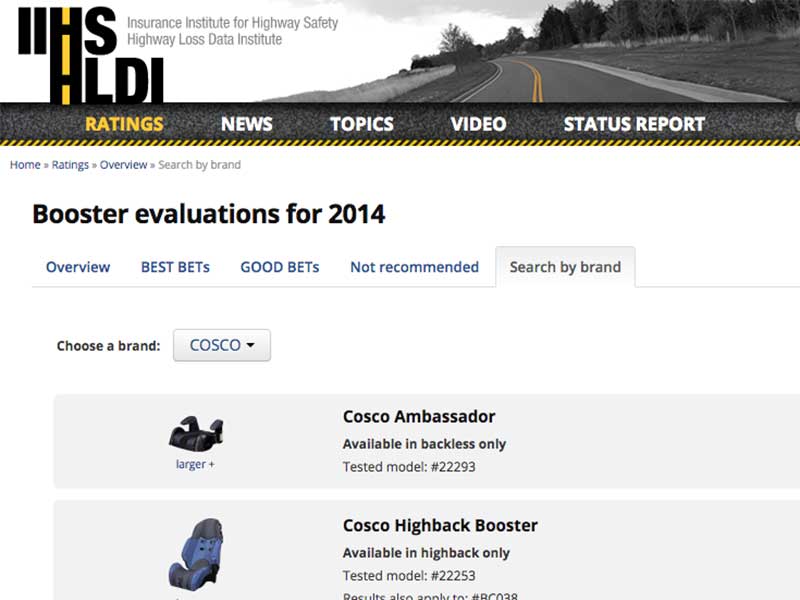Click Available in backless only text
Screen dimensions: 800x600
[x=424, y=444]
